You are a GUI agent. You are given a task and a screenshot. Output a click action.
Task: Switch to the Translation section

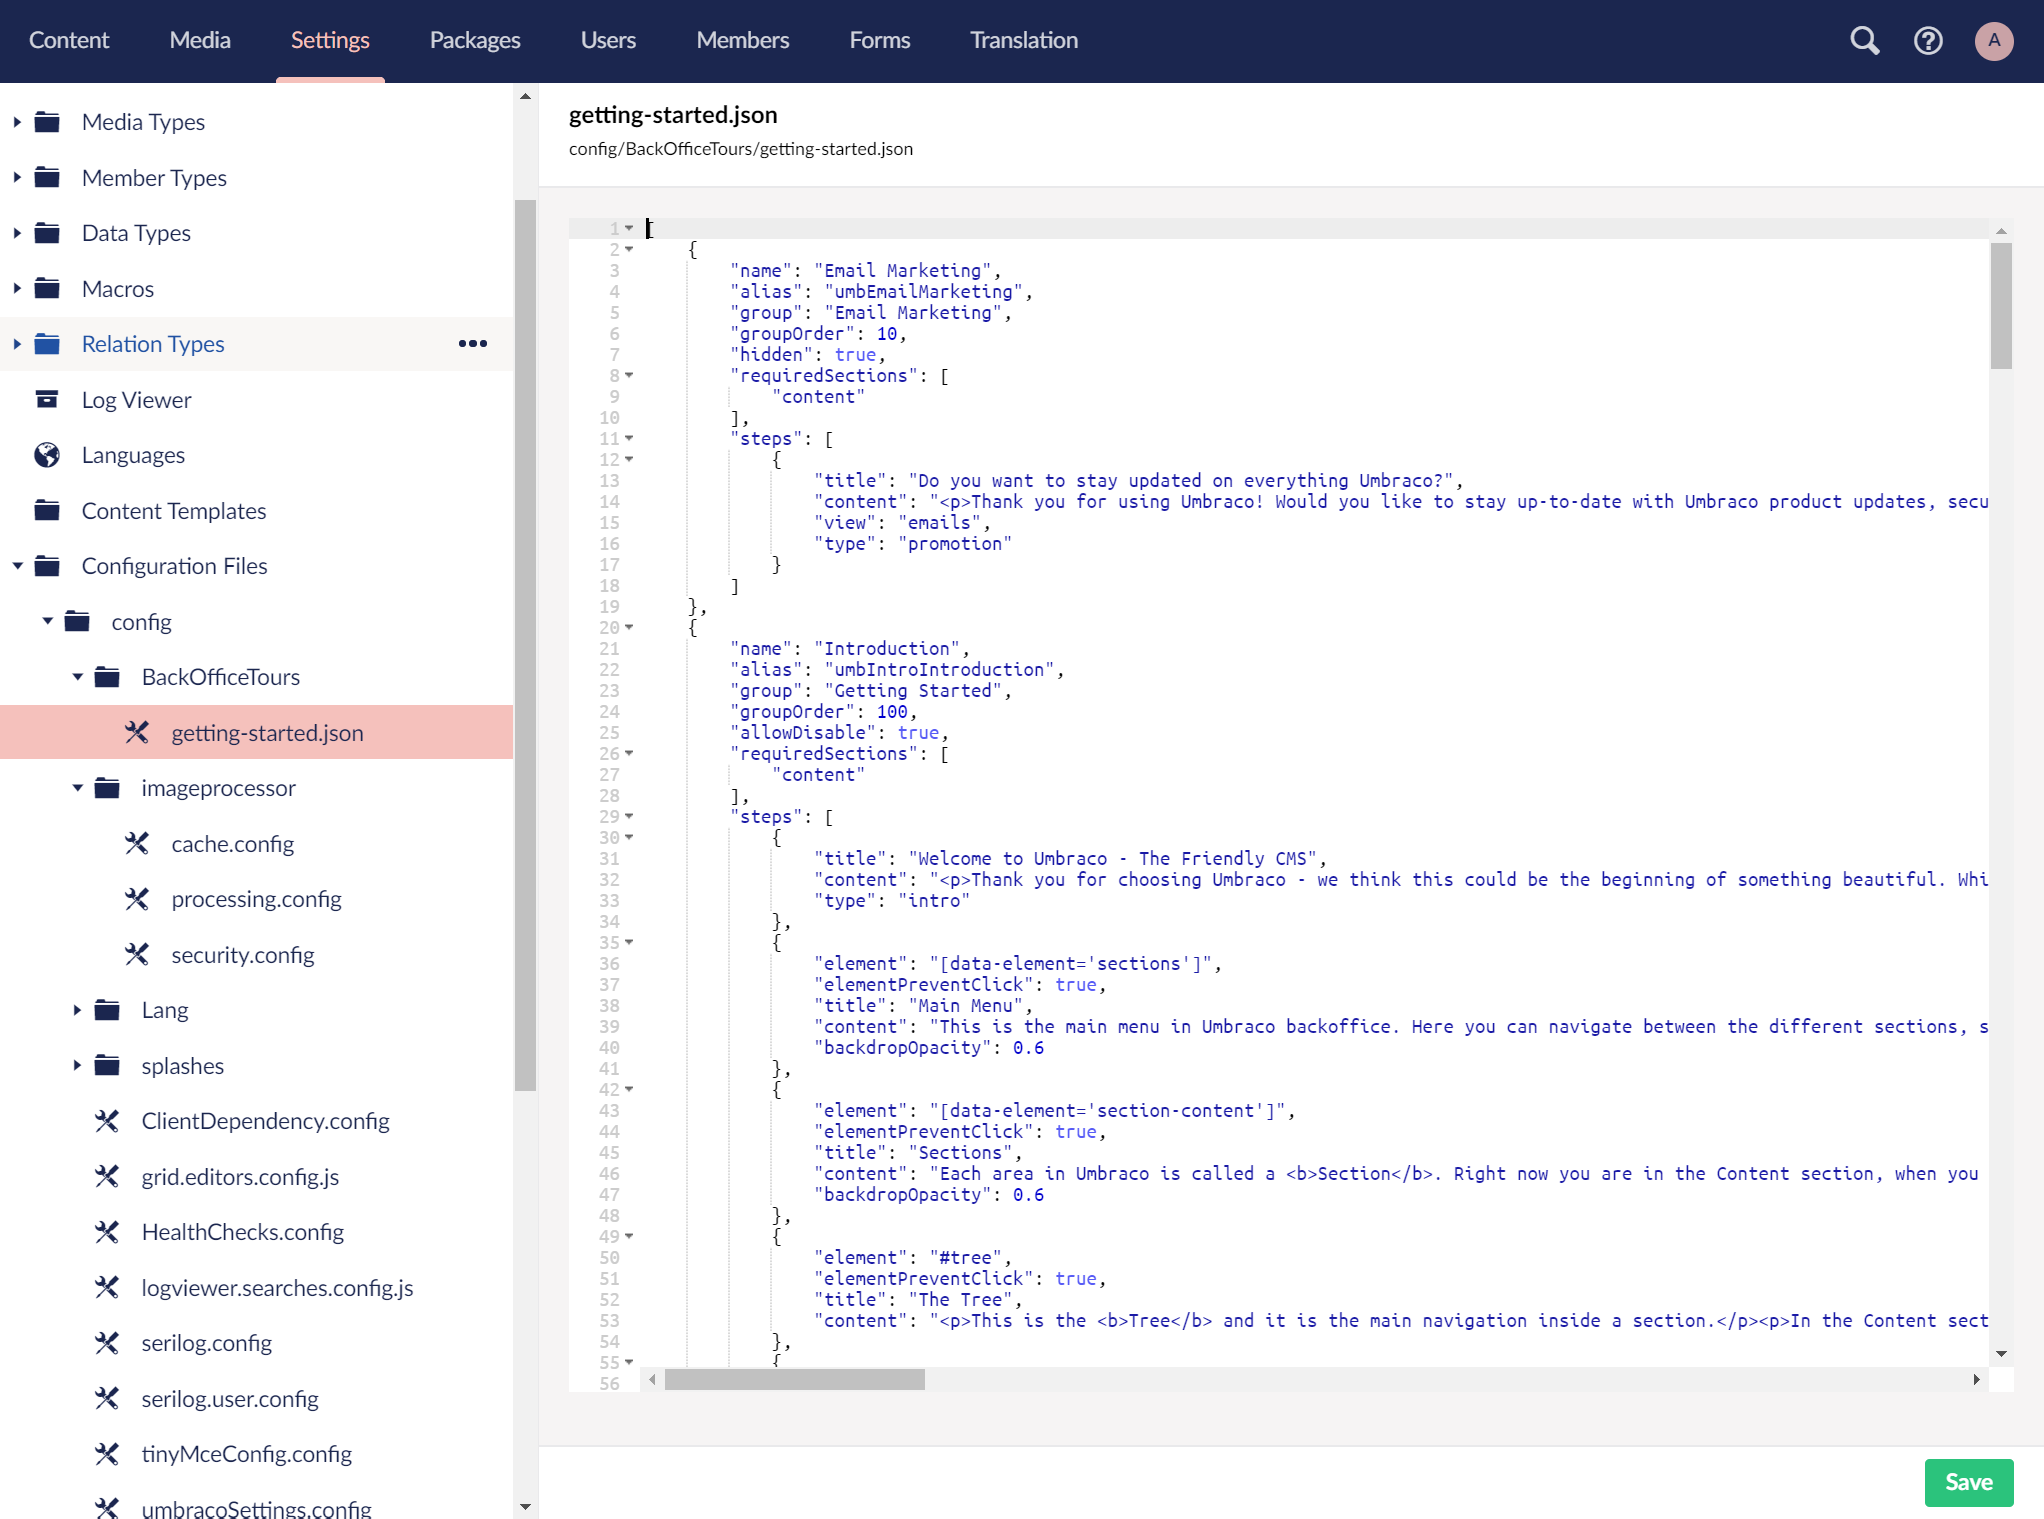pyautogui.click(x=1024, y=41)
